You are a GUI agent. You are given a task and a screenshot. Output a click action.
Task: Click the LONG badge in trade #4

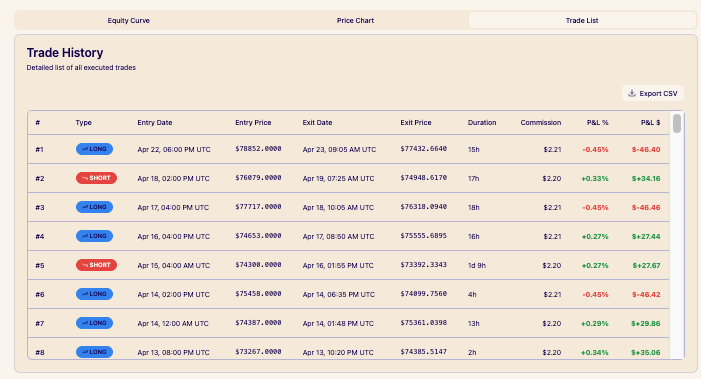coord(94,236)
